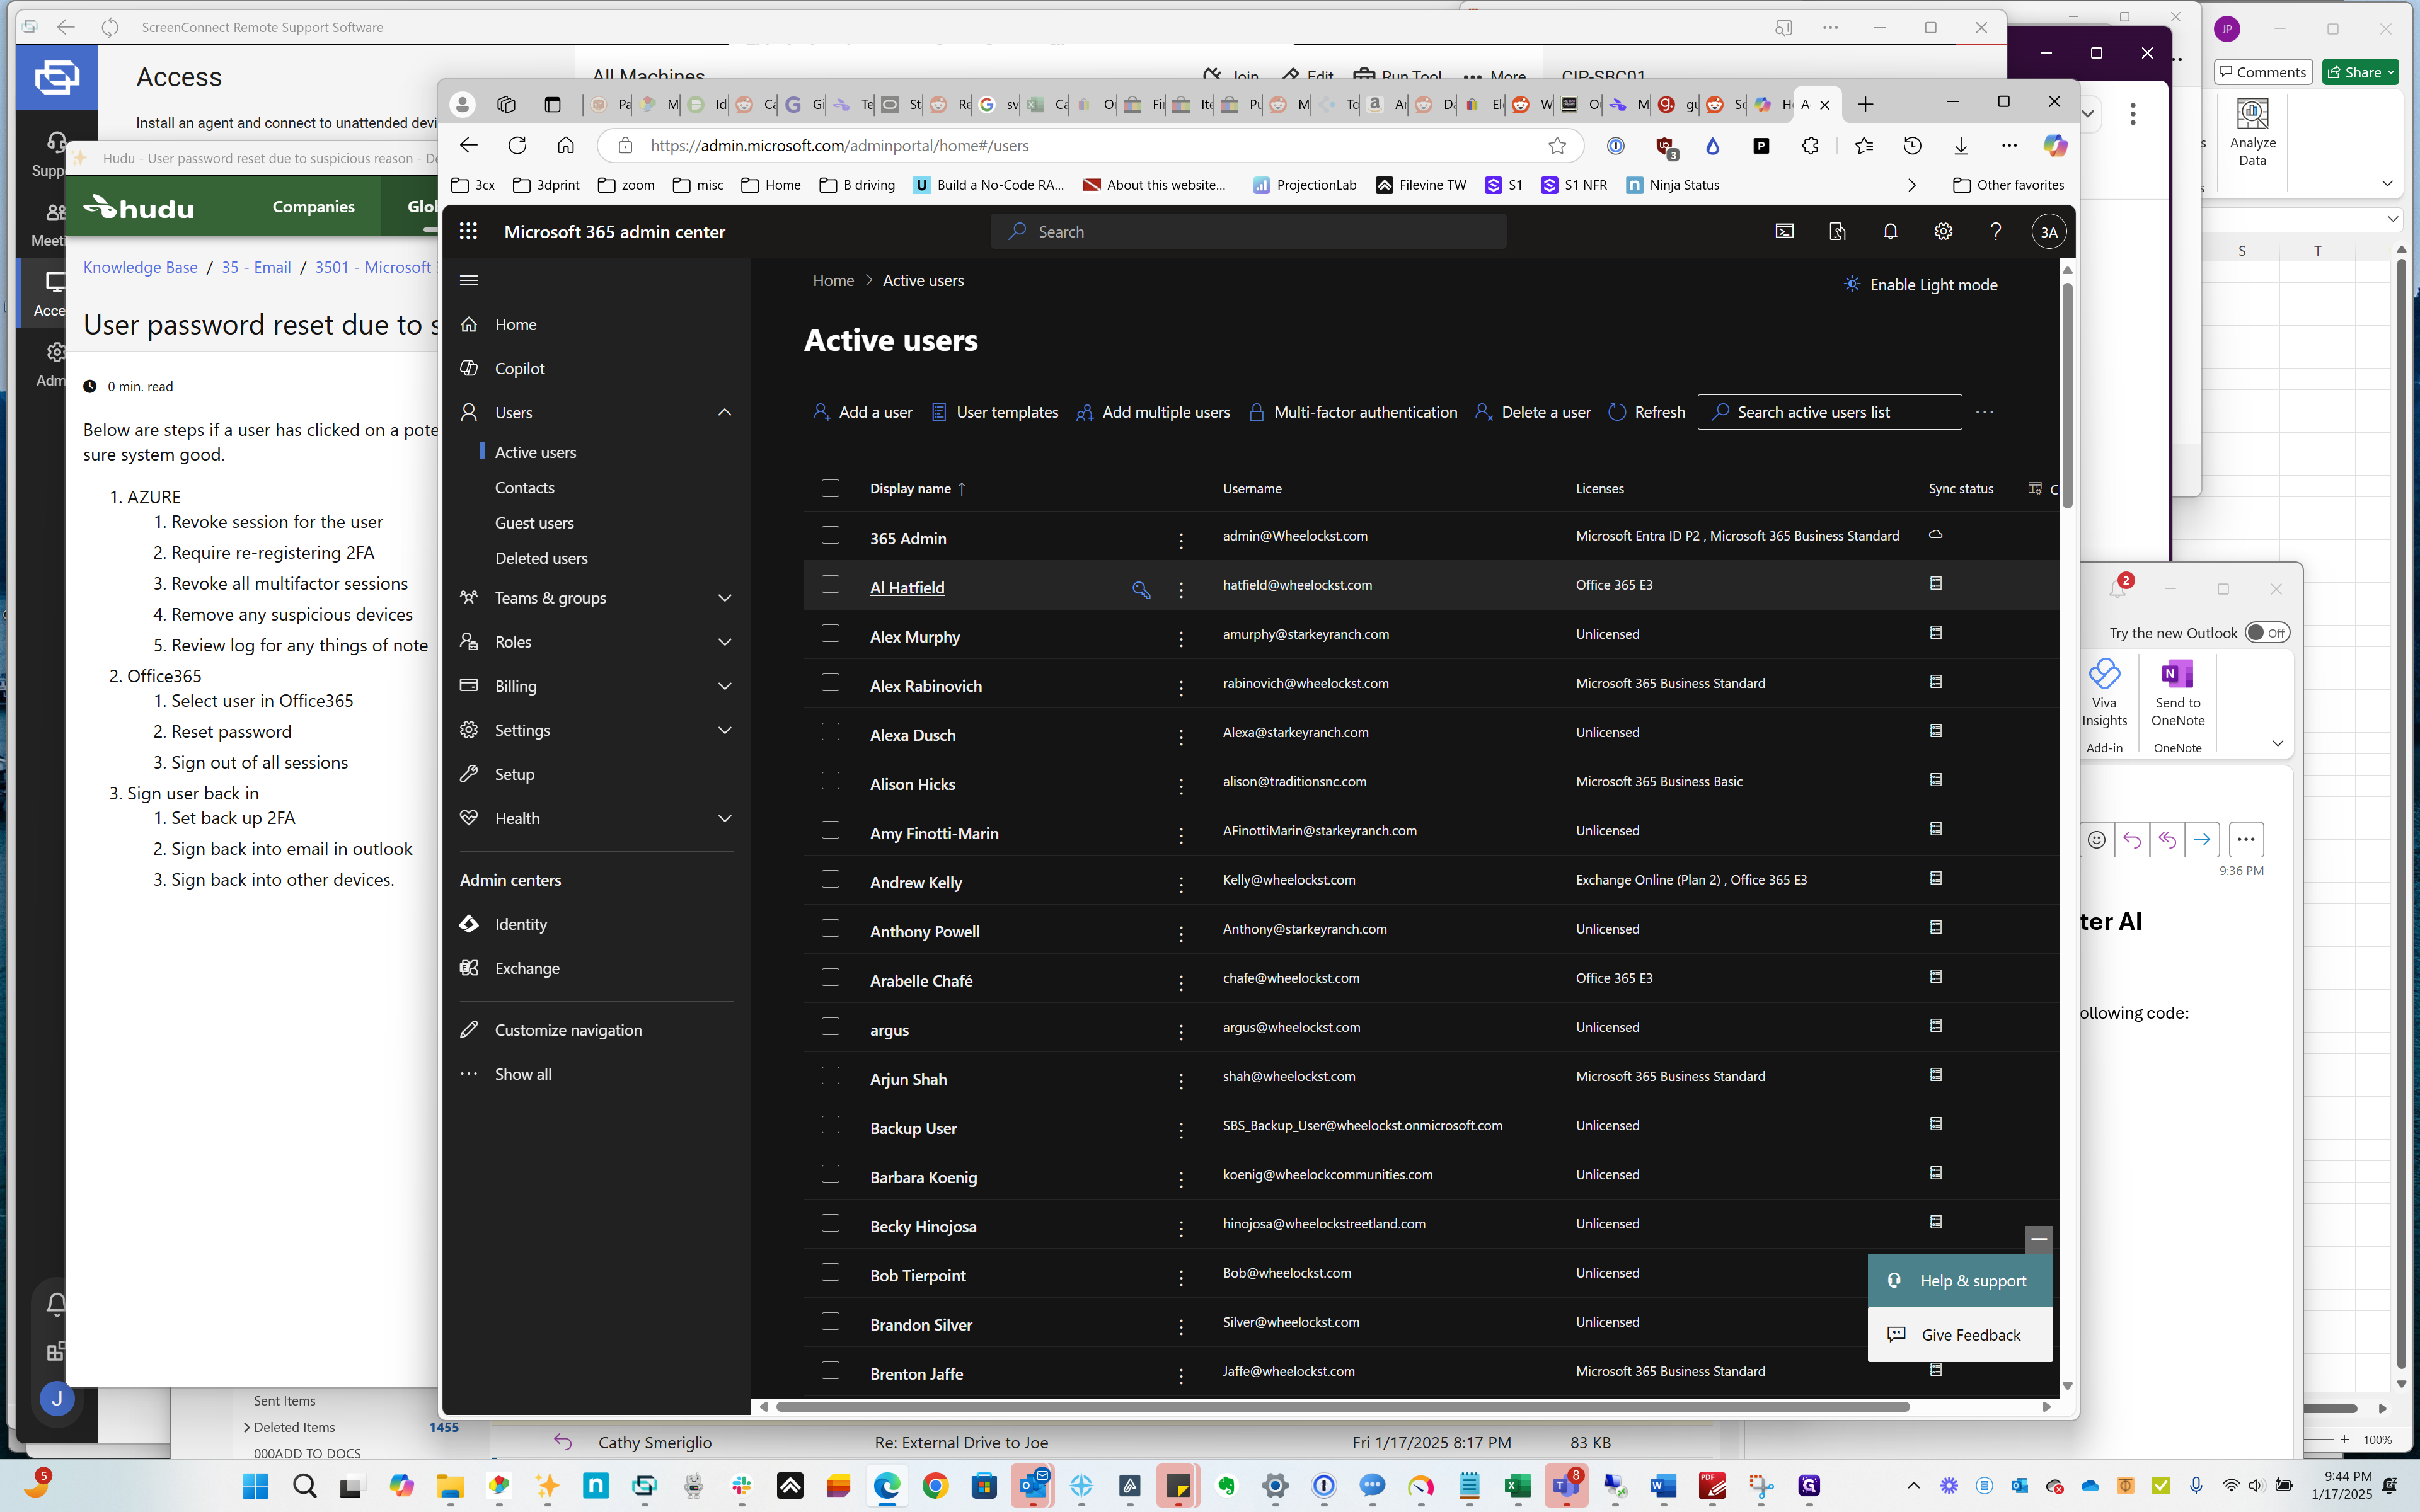Expand Health navigation section
Screen dimensions: 2420x1512
click(725, 818)
